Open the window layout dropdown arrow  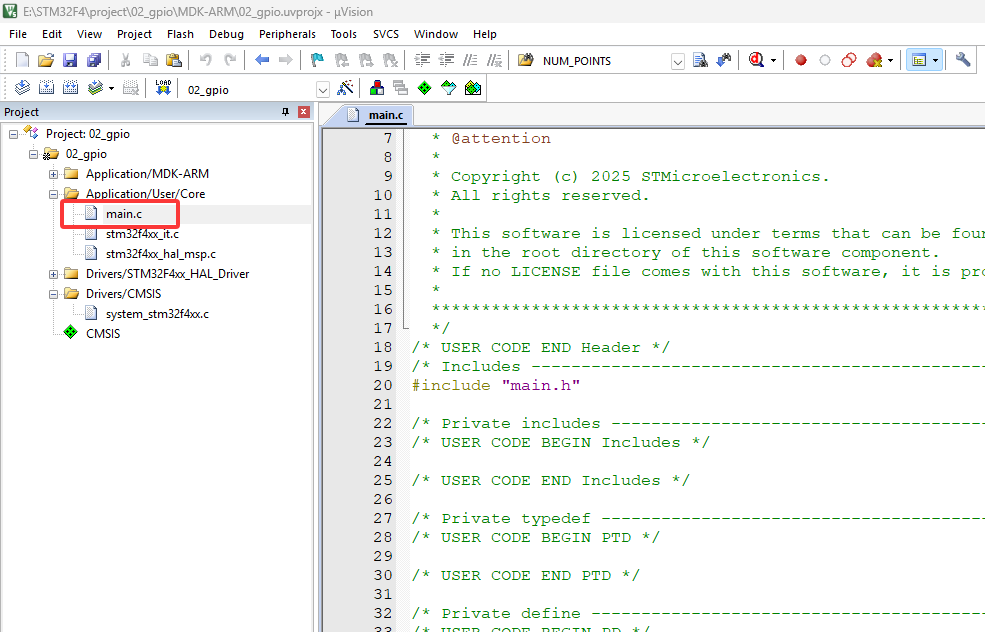pyautogui.click(x=935, y=61)
